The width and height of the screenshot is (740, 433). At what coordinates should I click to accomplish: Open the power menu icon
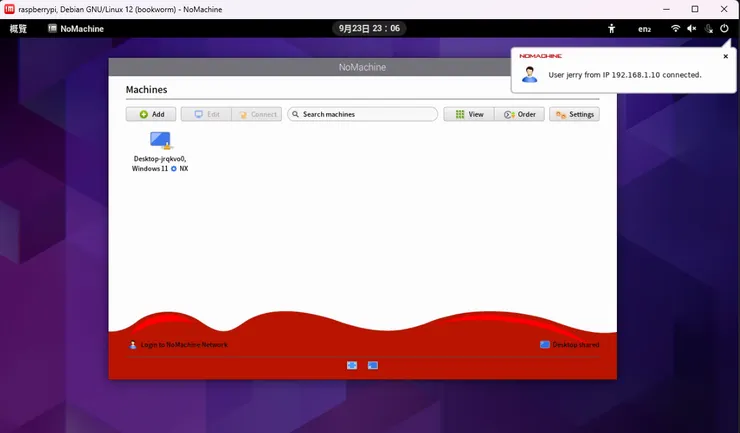click(x=724, y=28)
